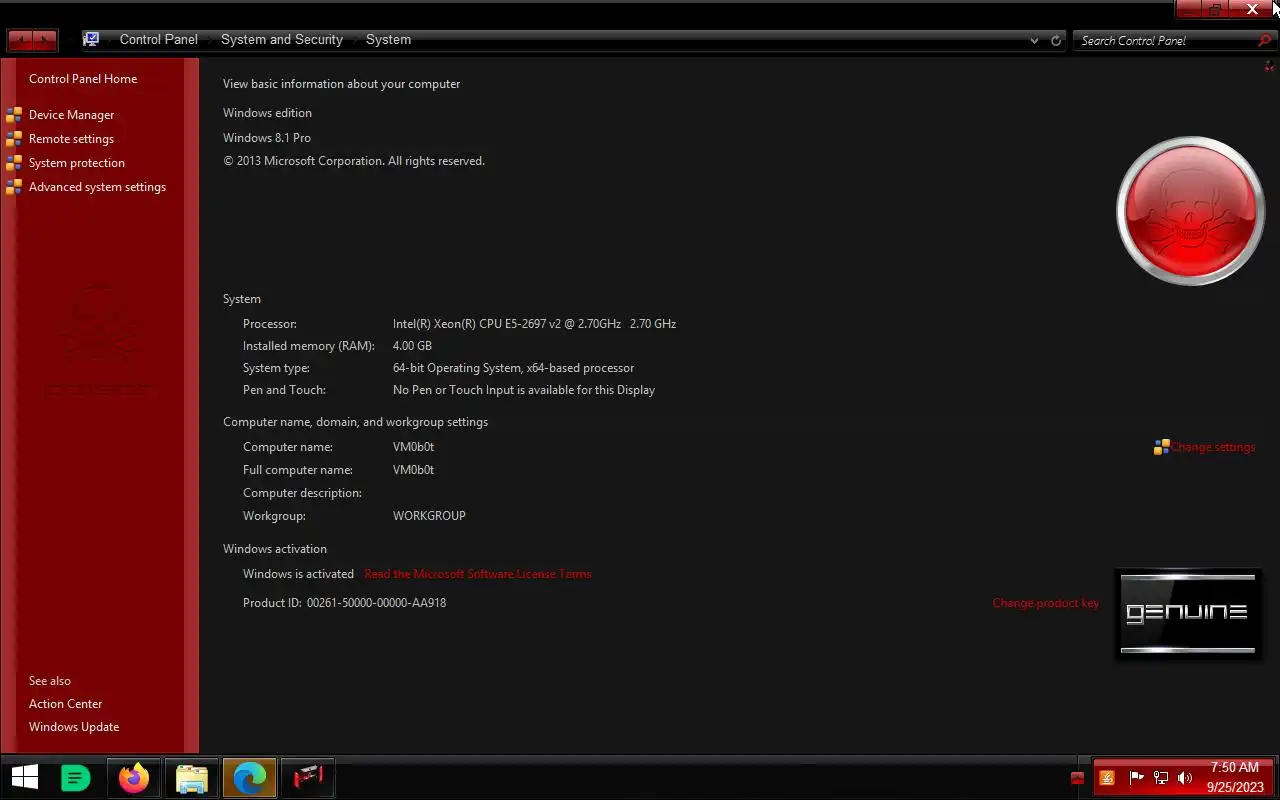Launch Firefox from the taskbar
The width and height of the screenshot is (1280, 800).
pos(133,777)
